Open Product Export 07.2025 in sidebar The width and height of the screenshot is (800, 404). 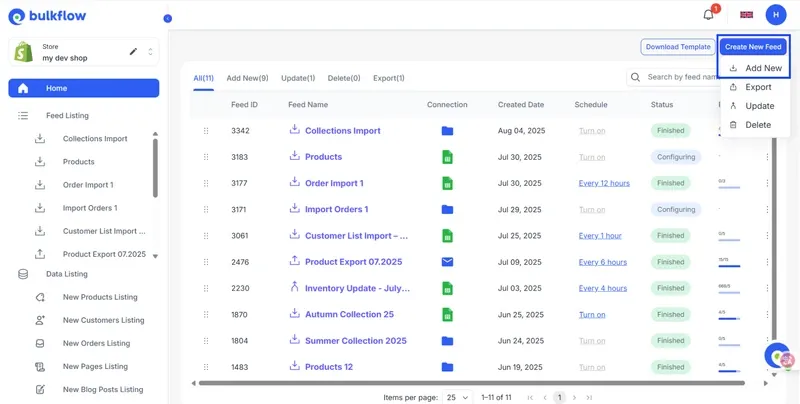click(104, 255)
